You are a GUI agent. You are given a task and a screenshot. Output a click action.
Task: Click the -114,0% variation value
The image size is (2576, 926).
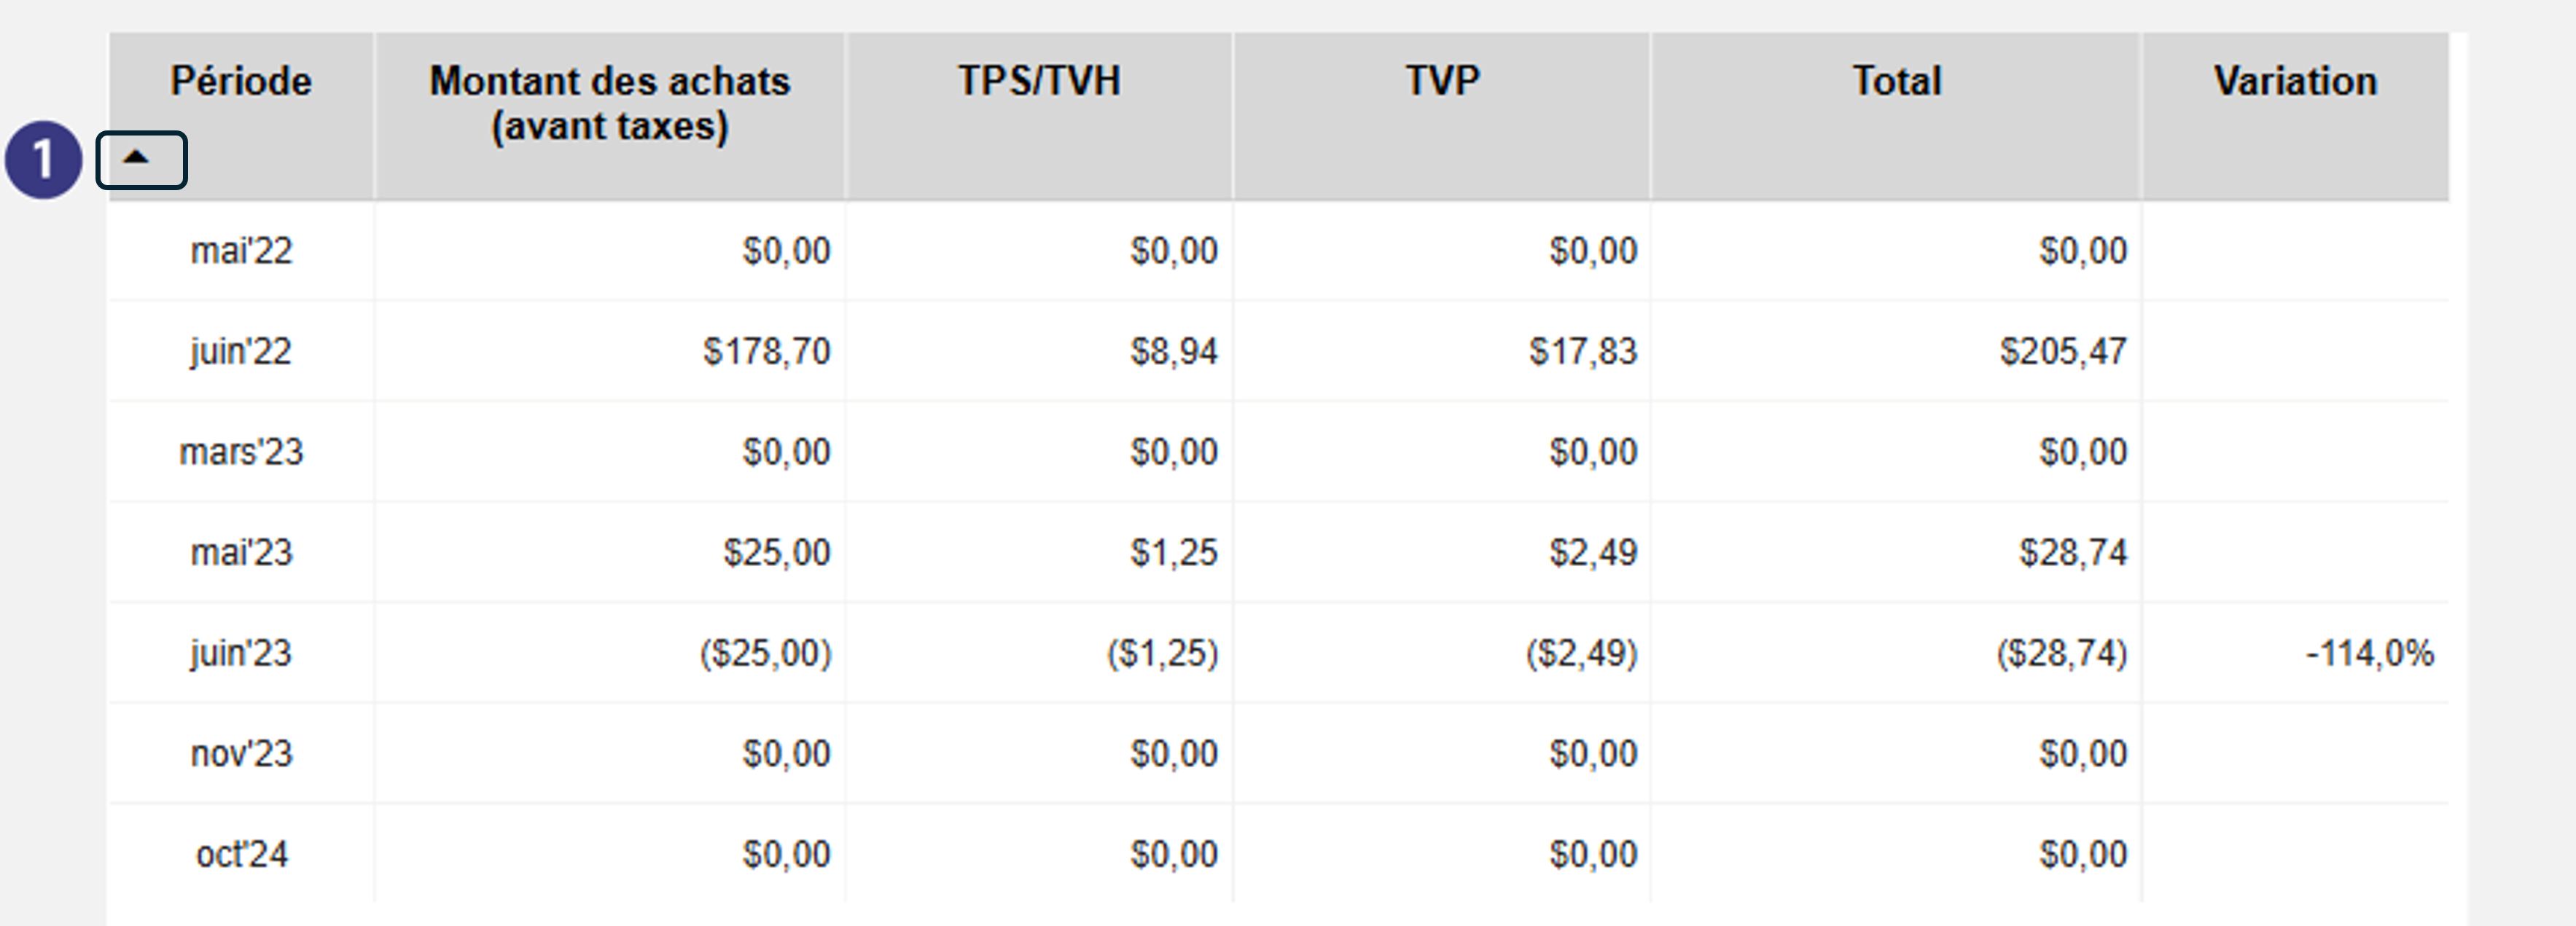pos(2369,653)
